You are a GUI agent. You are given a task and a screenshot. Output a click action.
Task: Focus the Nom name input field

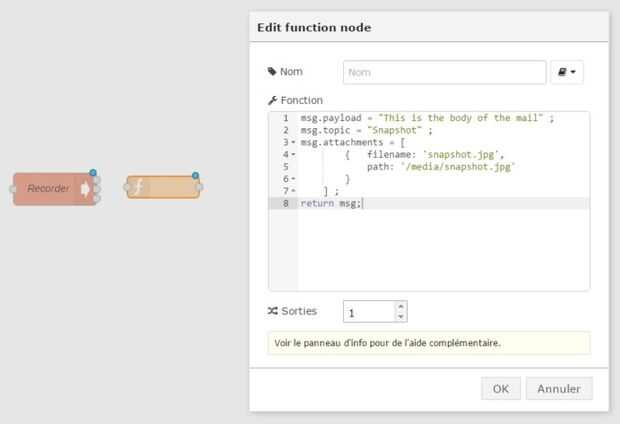pyautogui.click(x=444, y=72)
